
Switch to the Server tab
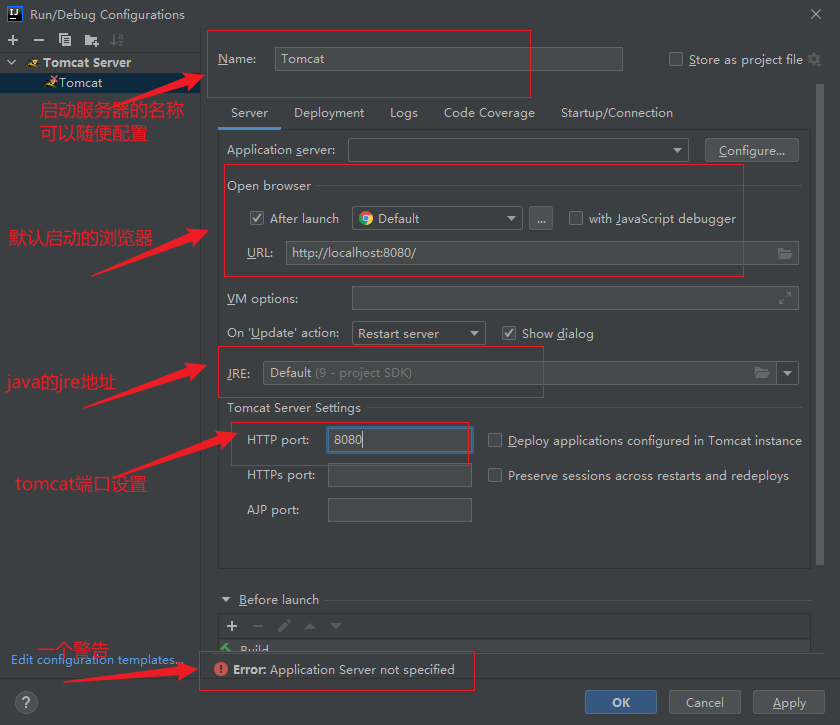point(249,113)
